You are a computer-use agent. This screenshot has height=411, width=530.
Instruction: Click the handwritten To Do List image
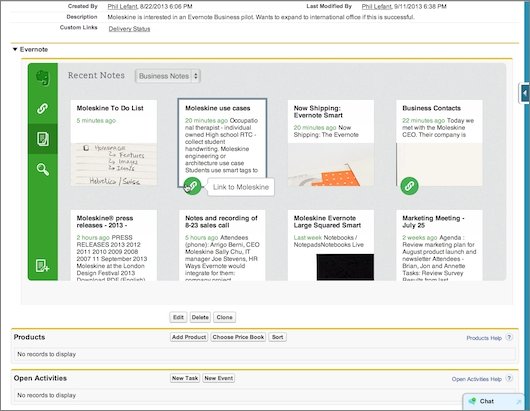click(114, 164)
